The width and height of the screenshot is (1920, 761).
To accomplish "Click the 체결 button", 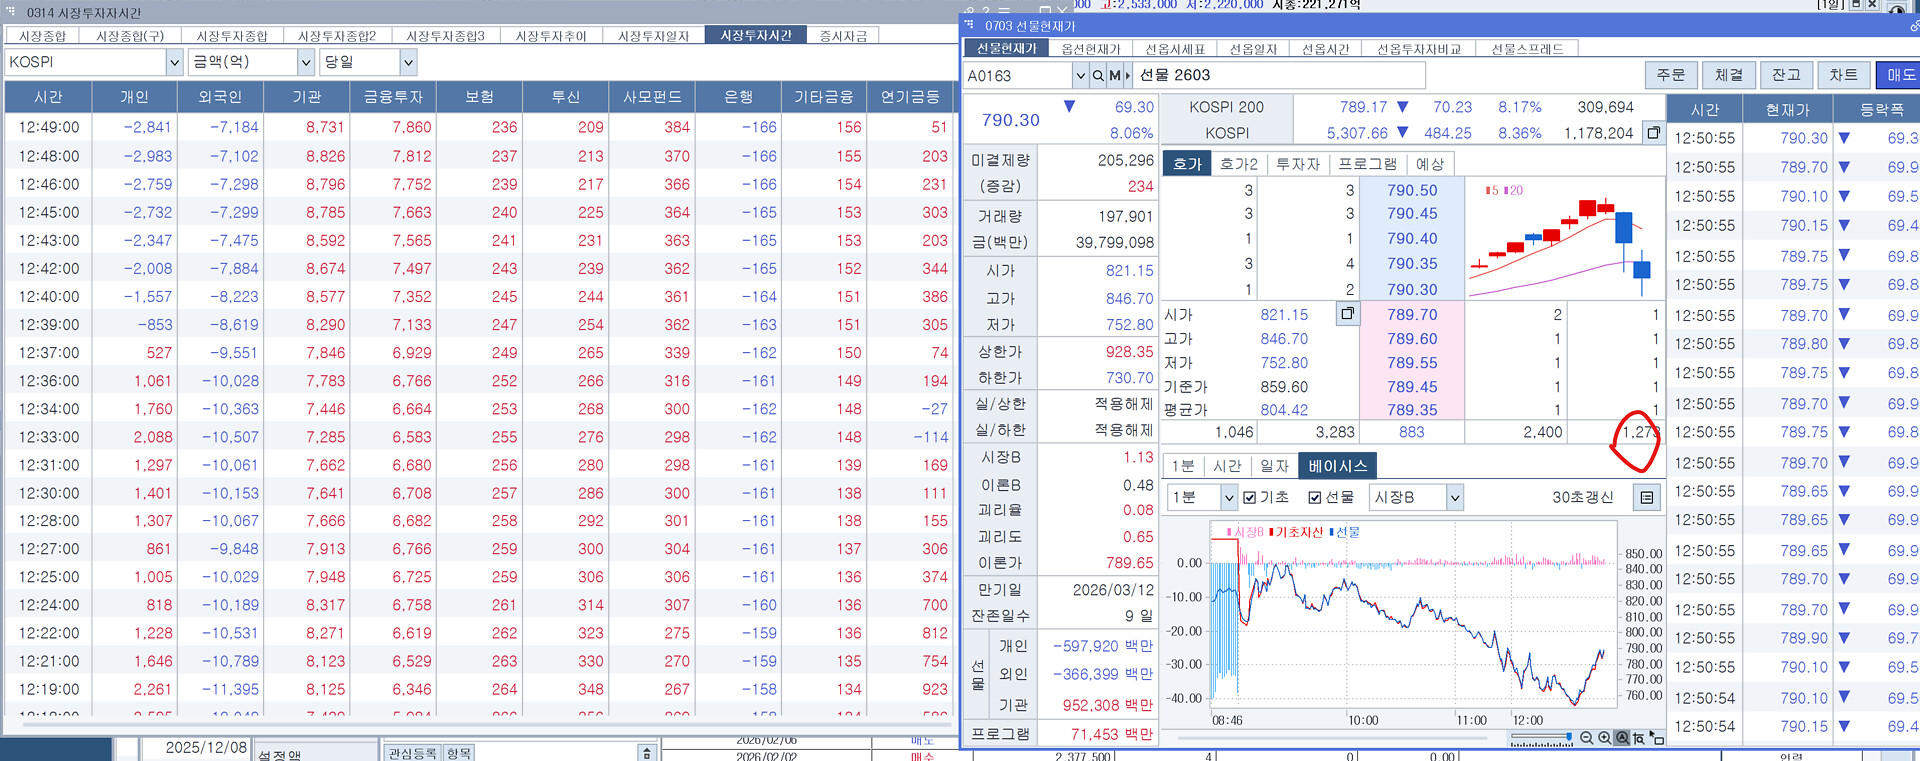I will (x=1729, y=75).
